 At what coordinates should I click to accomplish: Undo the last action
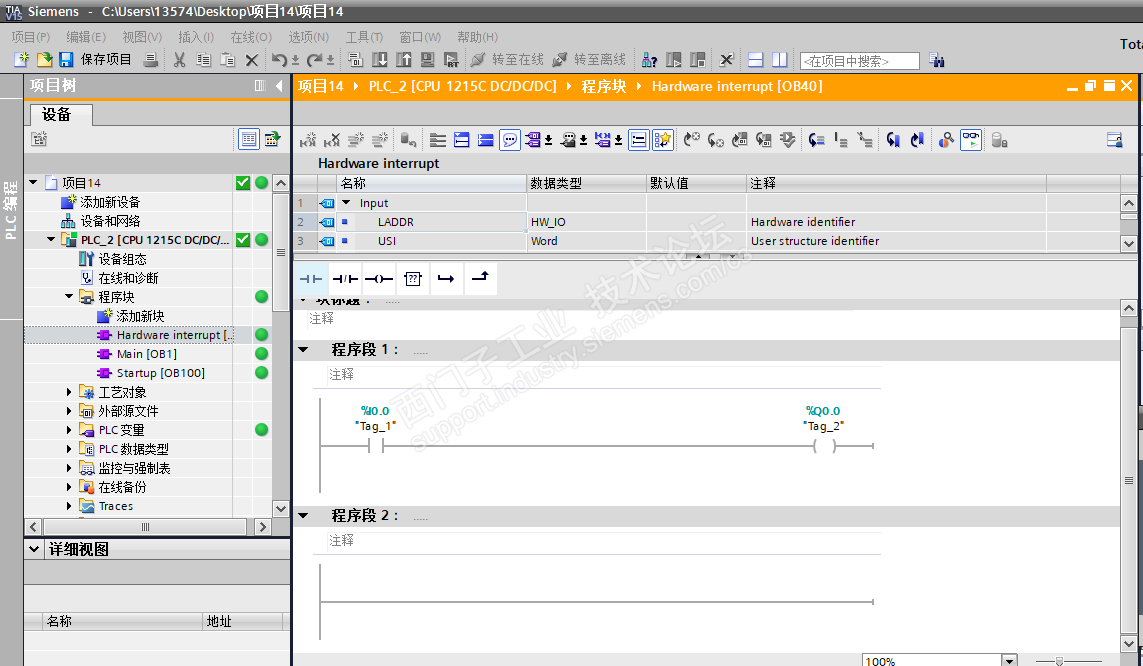[279, 60]
